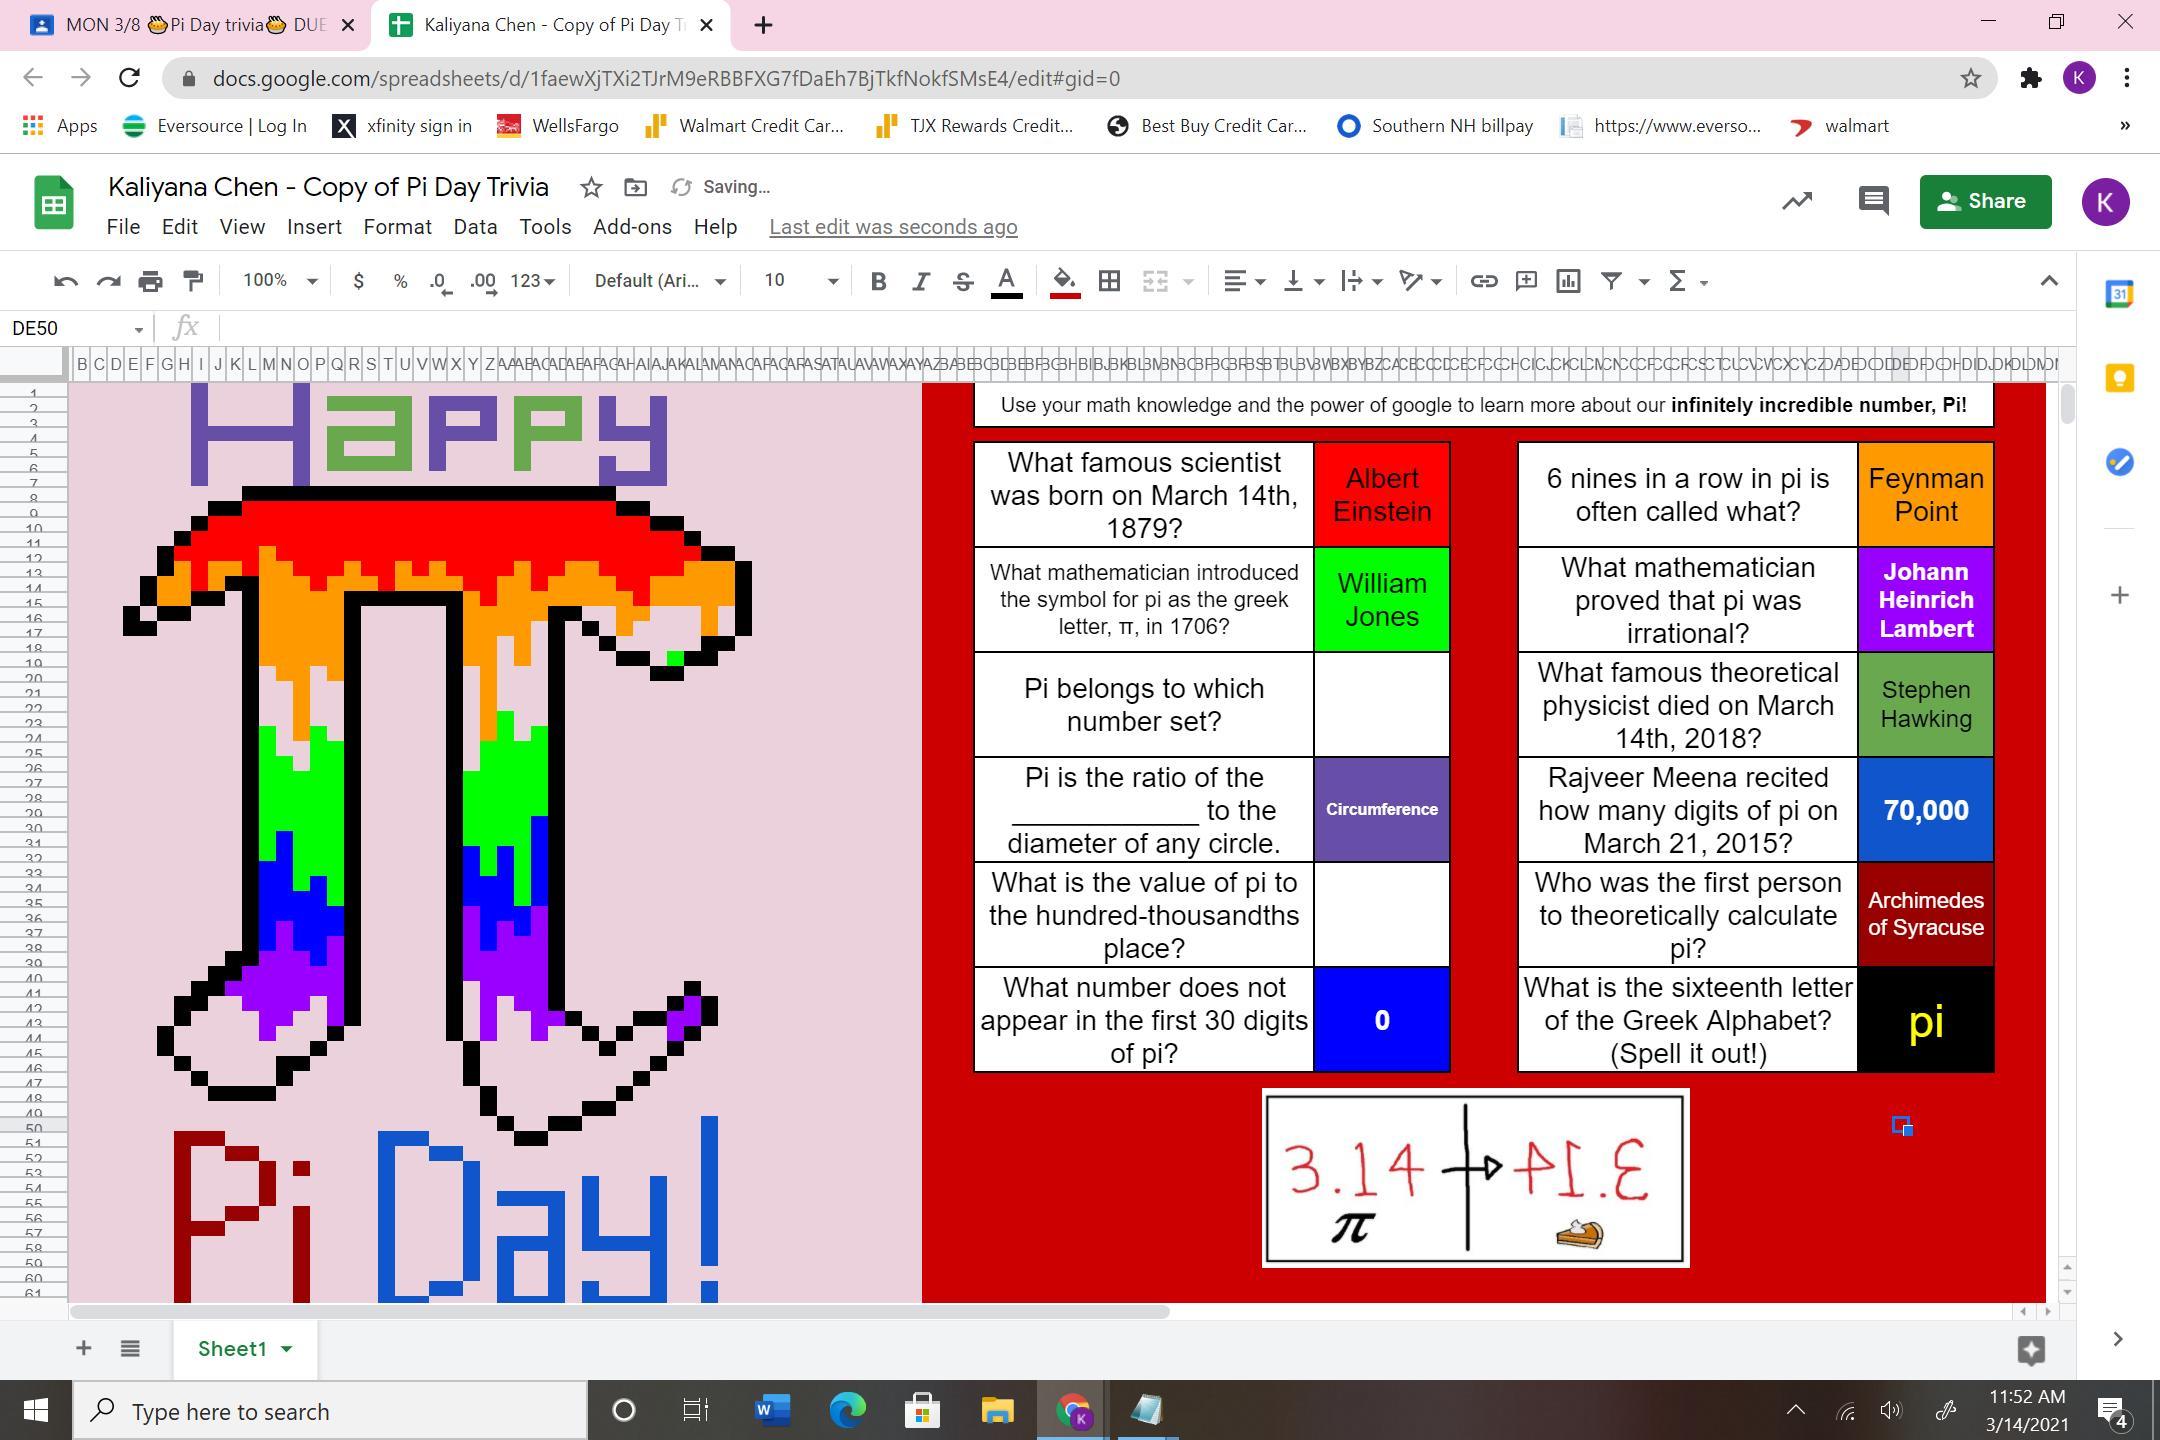2160x1440 pixels.
Task: Open the borders tool in toolbar
Action: (x=1109, y=281)
